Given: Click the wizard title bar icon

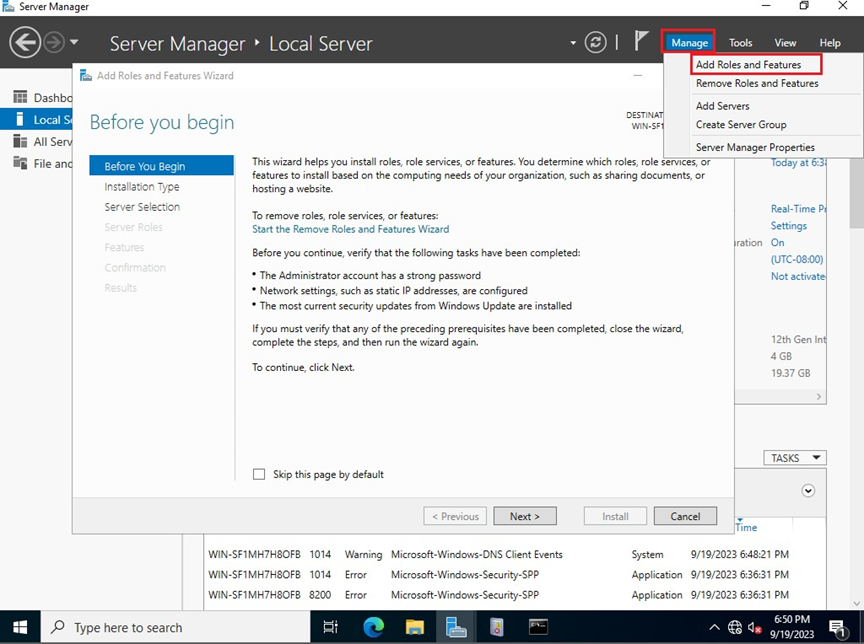Looking at the screenshot, I should pyautogui.click(x=86, y=75).
